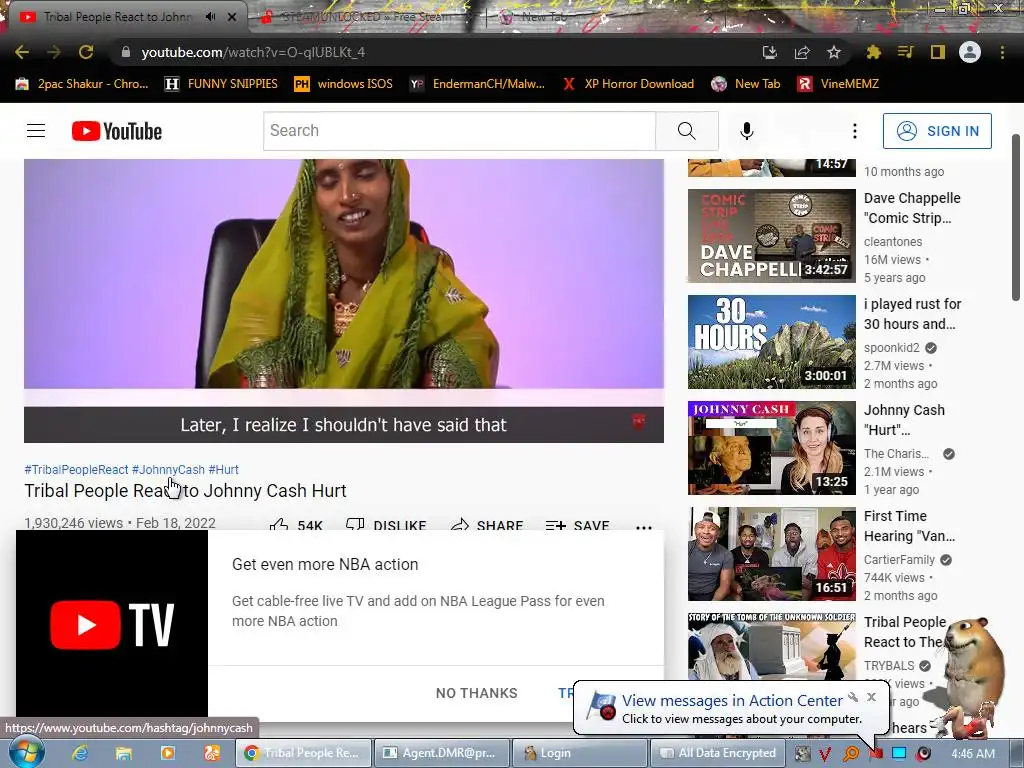1024x768 pixels.
Task: Open the First Time Hearing video thumbnail
Action: [x=771, y=554]
